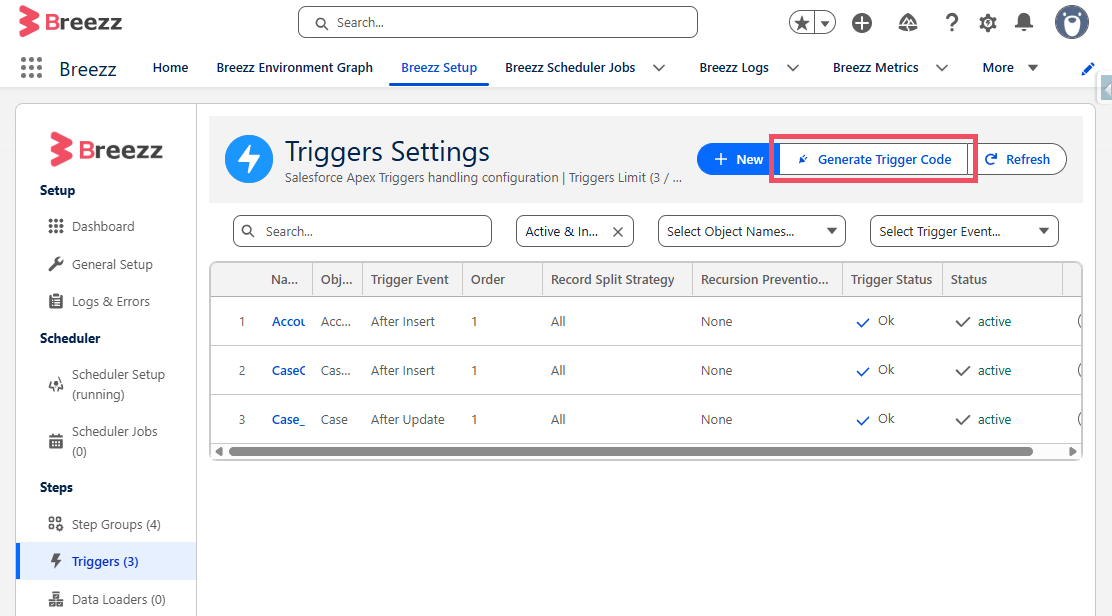The image size is (1112, 616).
Task: Open the app launcher grid icon
Action: (31, 67)
